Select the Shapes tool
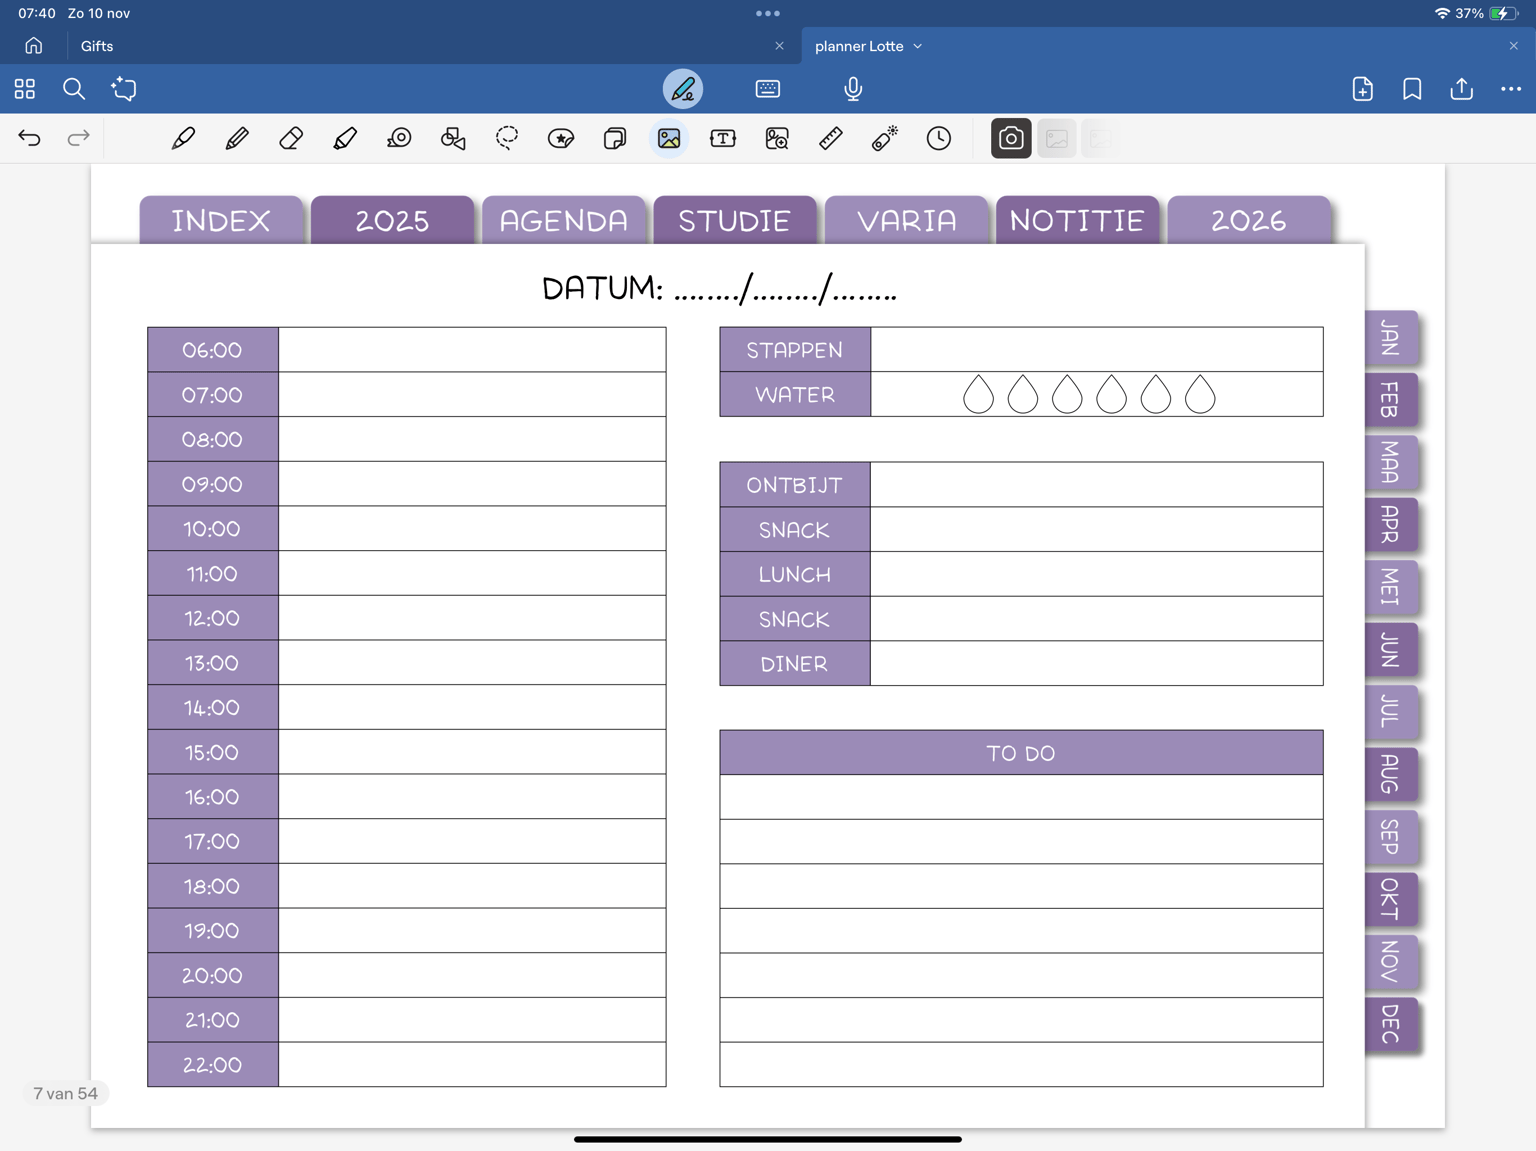 pyautogui.click(x=453, y=138)
